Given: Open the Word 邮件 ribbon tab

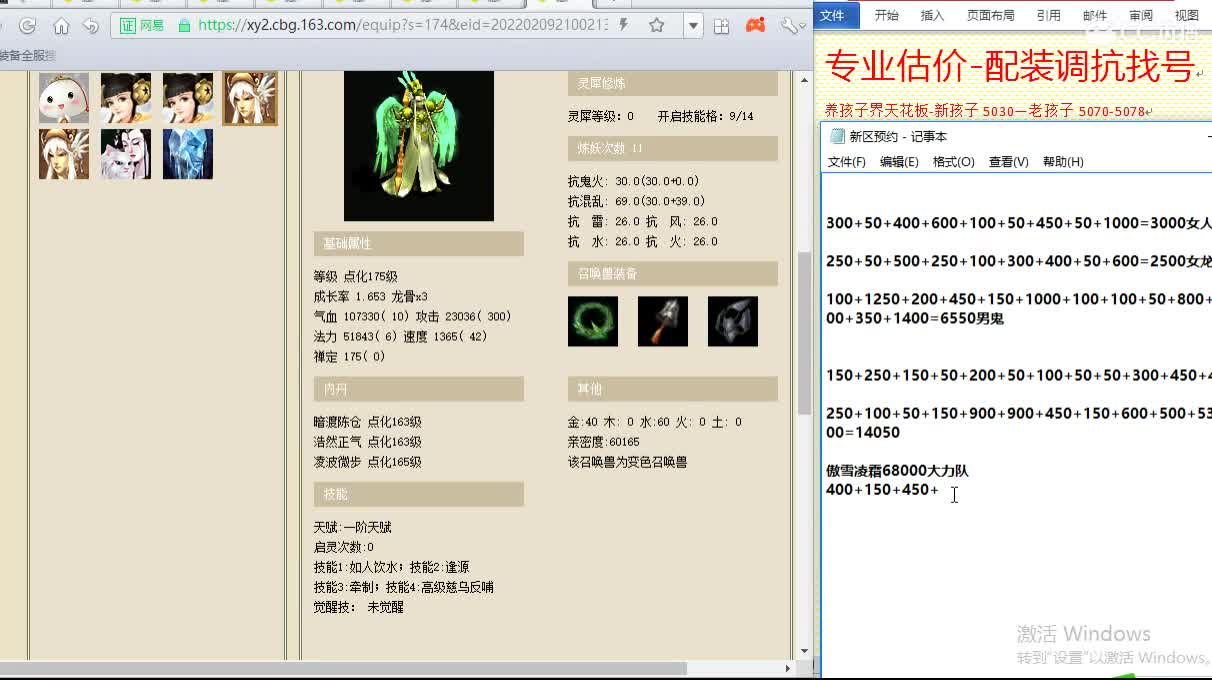Looking at the screenshot, I should [1095, 15].
